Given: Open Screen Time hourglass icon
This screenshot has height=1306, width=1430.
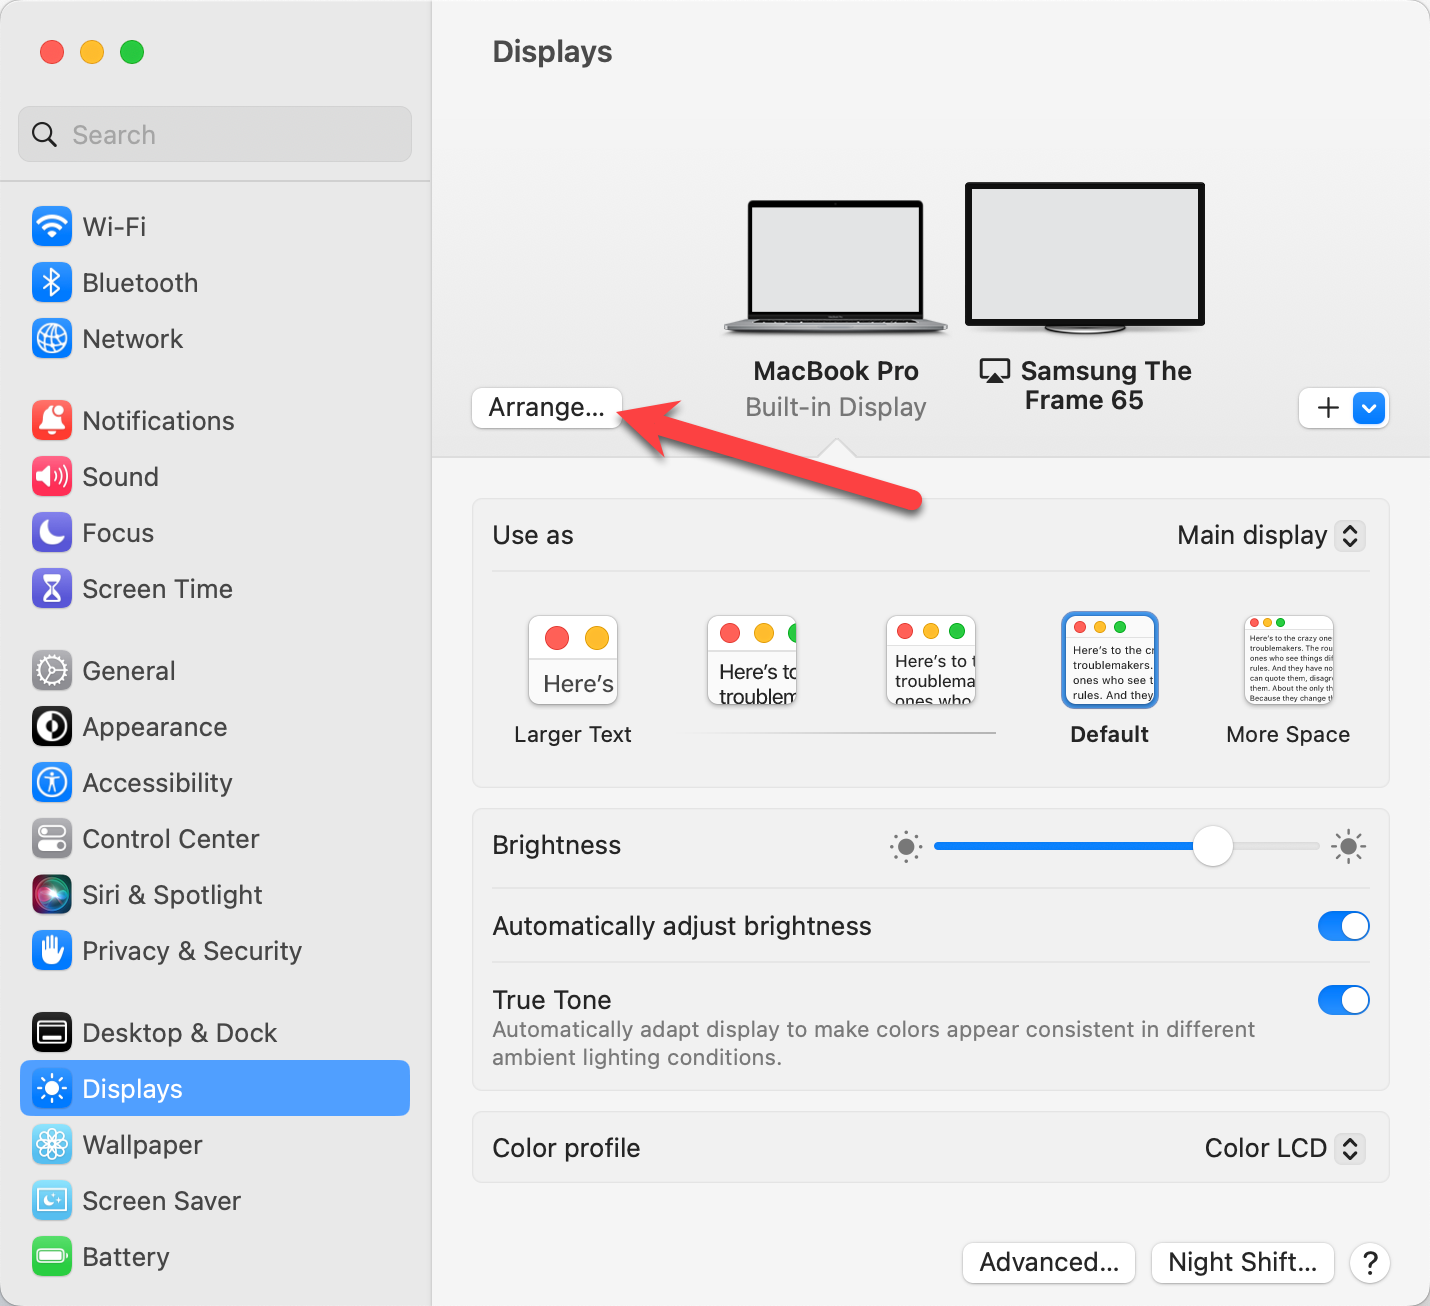Looking at the screenshot, I should 52,589.
